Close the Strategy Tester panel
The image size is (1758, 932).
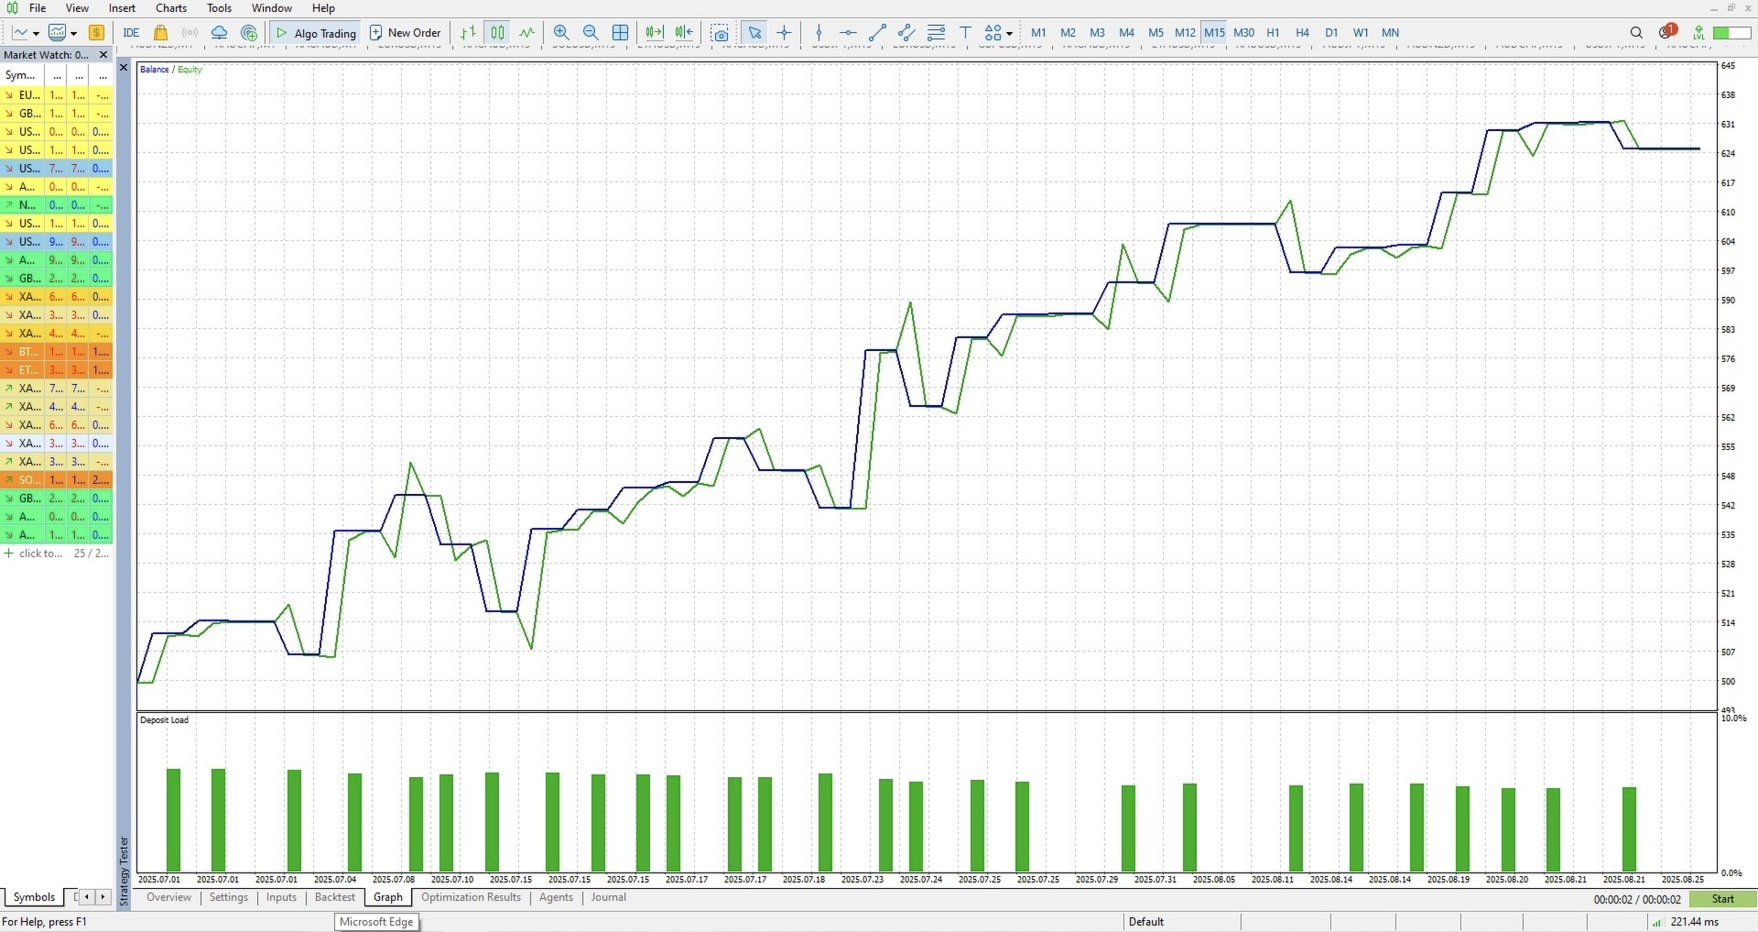point(124,68)
